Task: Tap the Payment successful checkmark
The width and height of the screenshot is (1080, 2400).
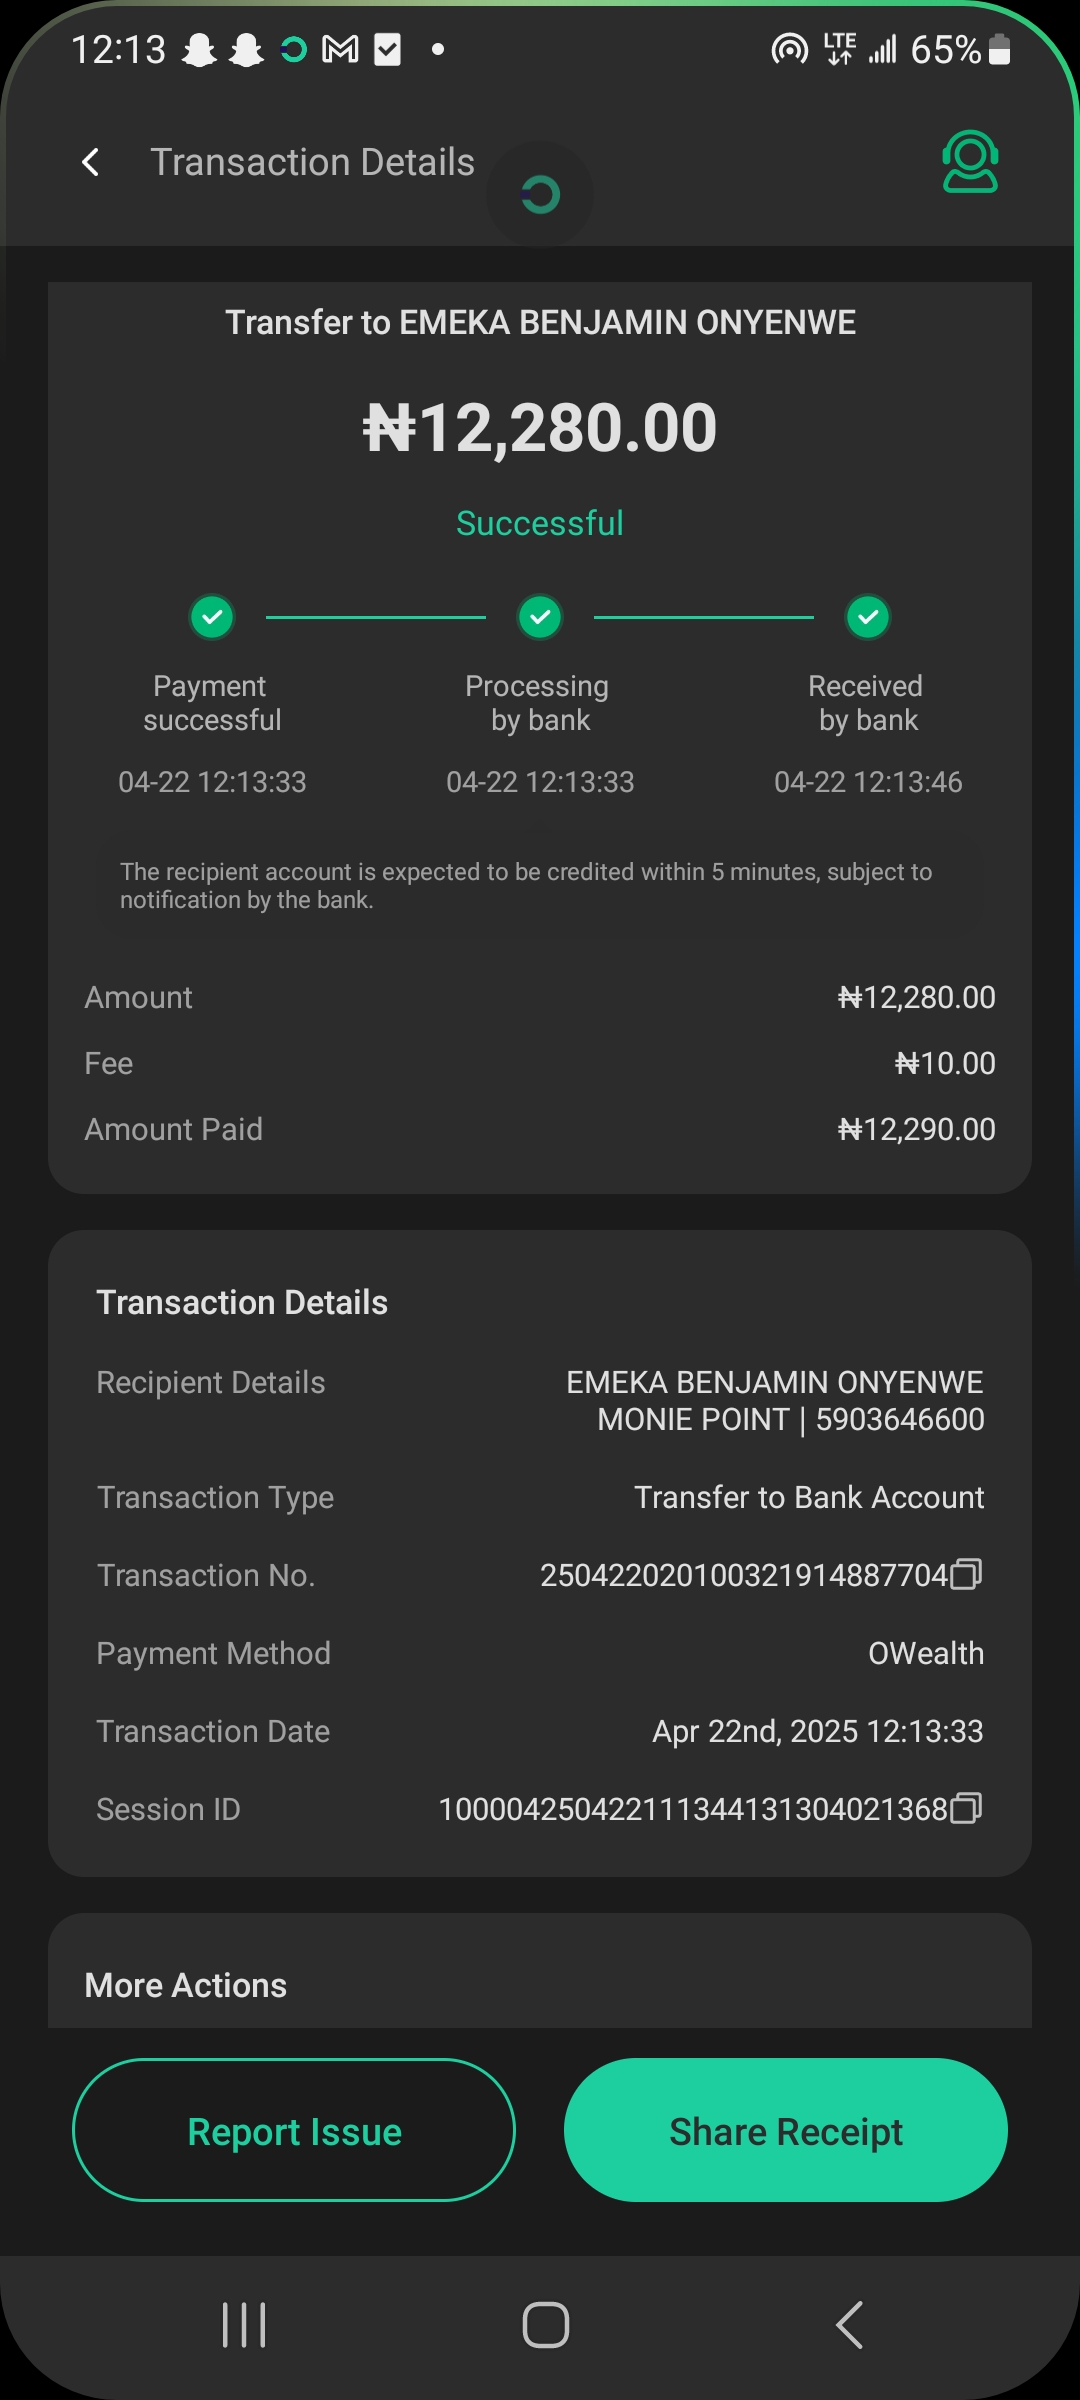Action: pyautogui.click(x=212, y=617)
